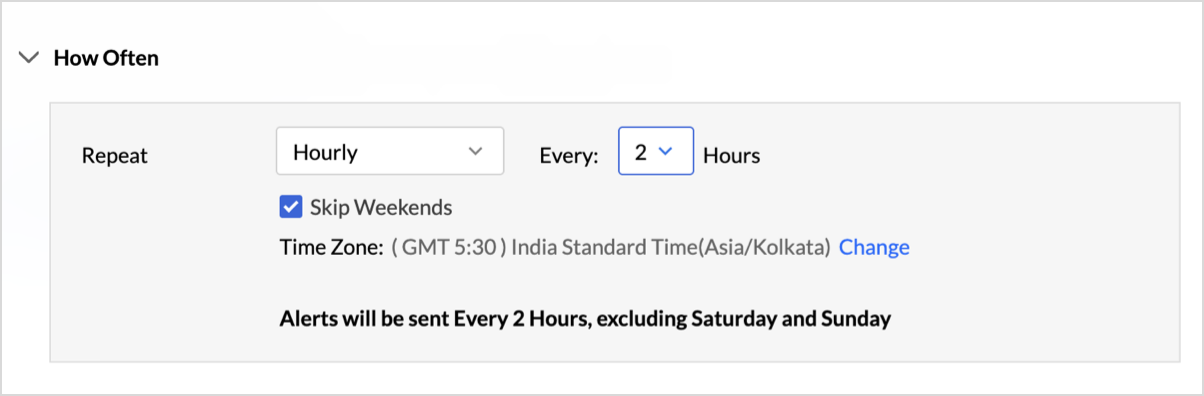Click the gray arrow in Hourly box
Viewport: 1204px width, 396px height.
pyautogui.click(x=475, y=152)
